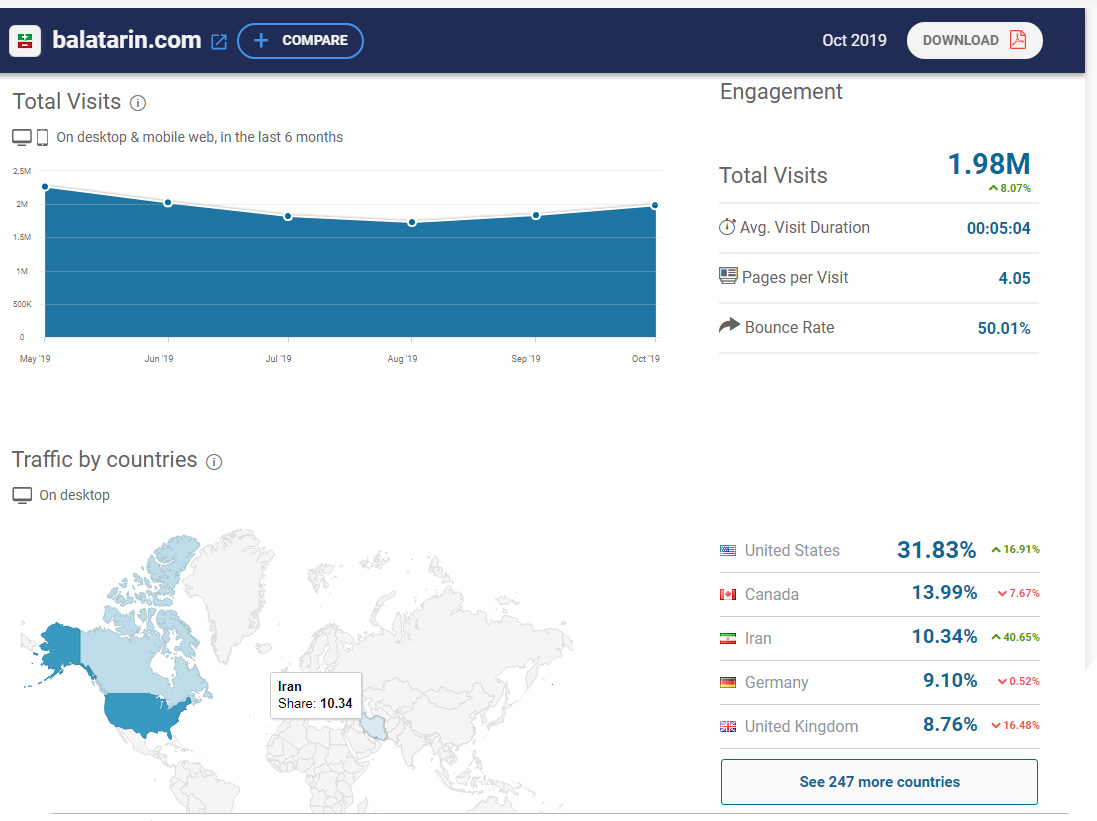This screenshot has width=1097, height=821.
Task: Click the Iran flag icon
Action: point(728,638)
